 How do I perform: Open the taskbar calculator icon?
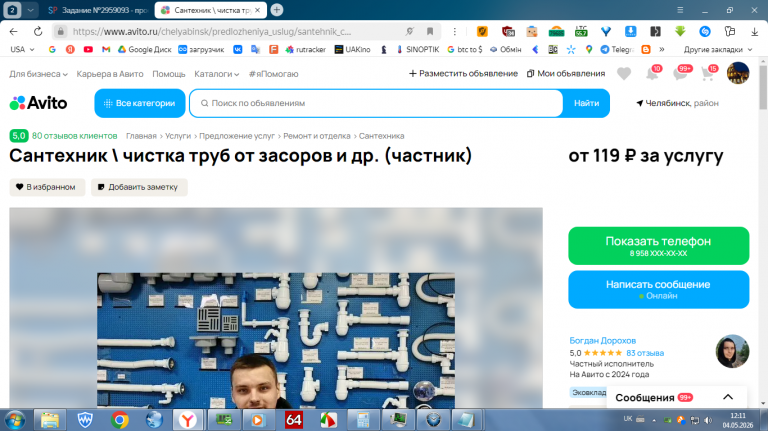(x=363, y=420)
